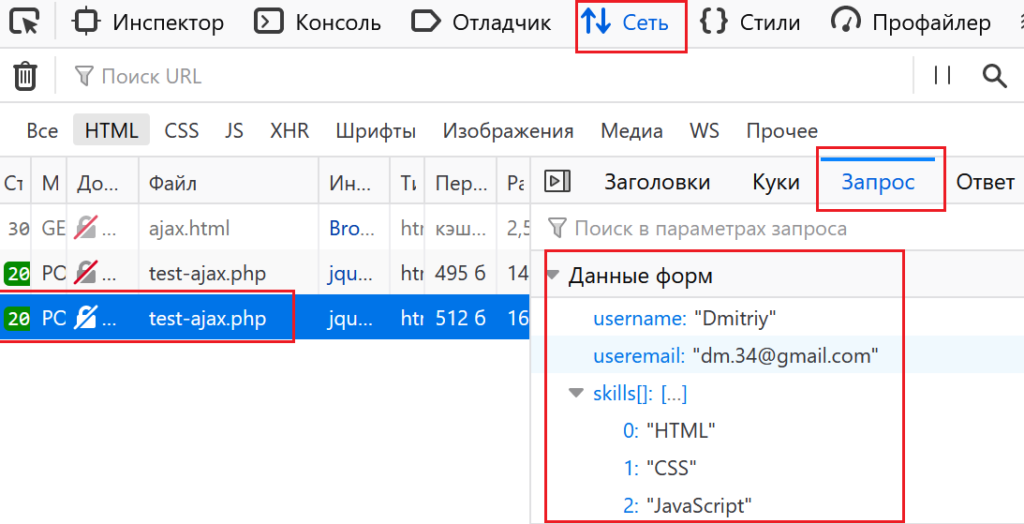Collapse the skills[] array node

576,394
